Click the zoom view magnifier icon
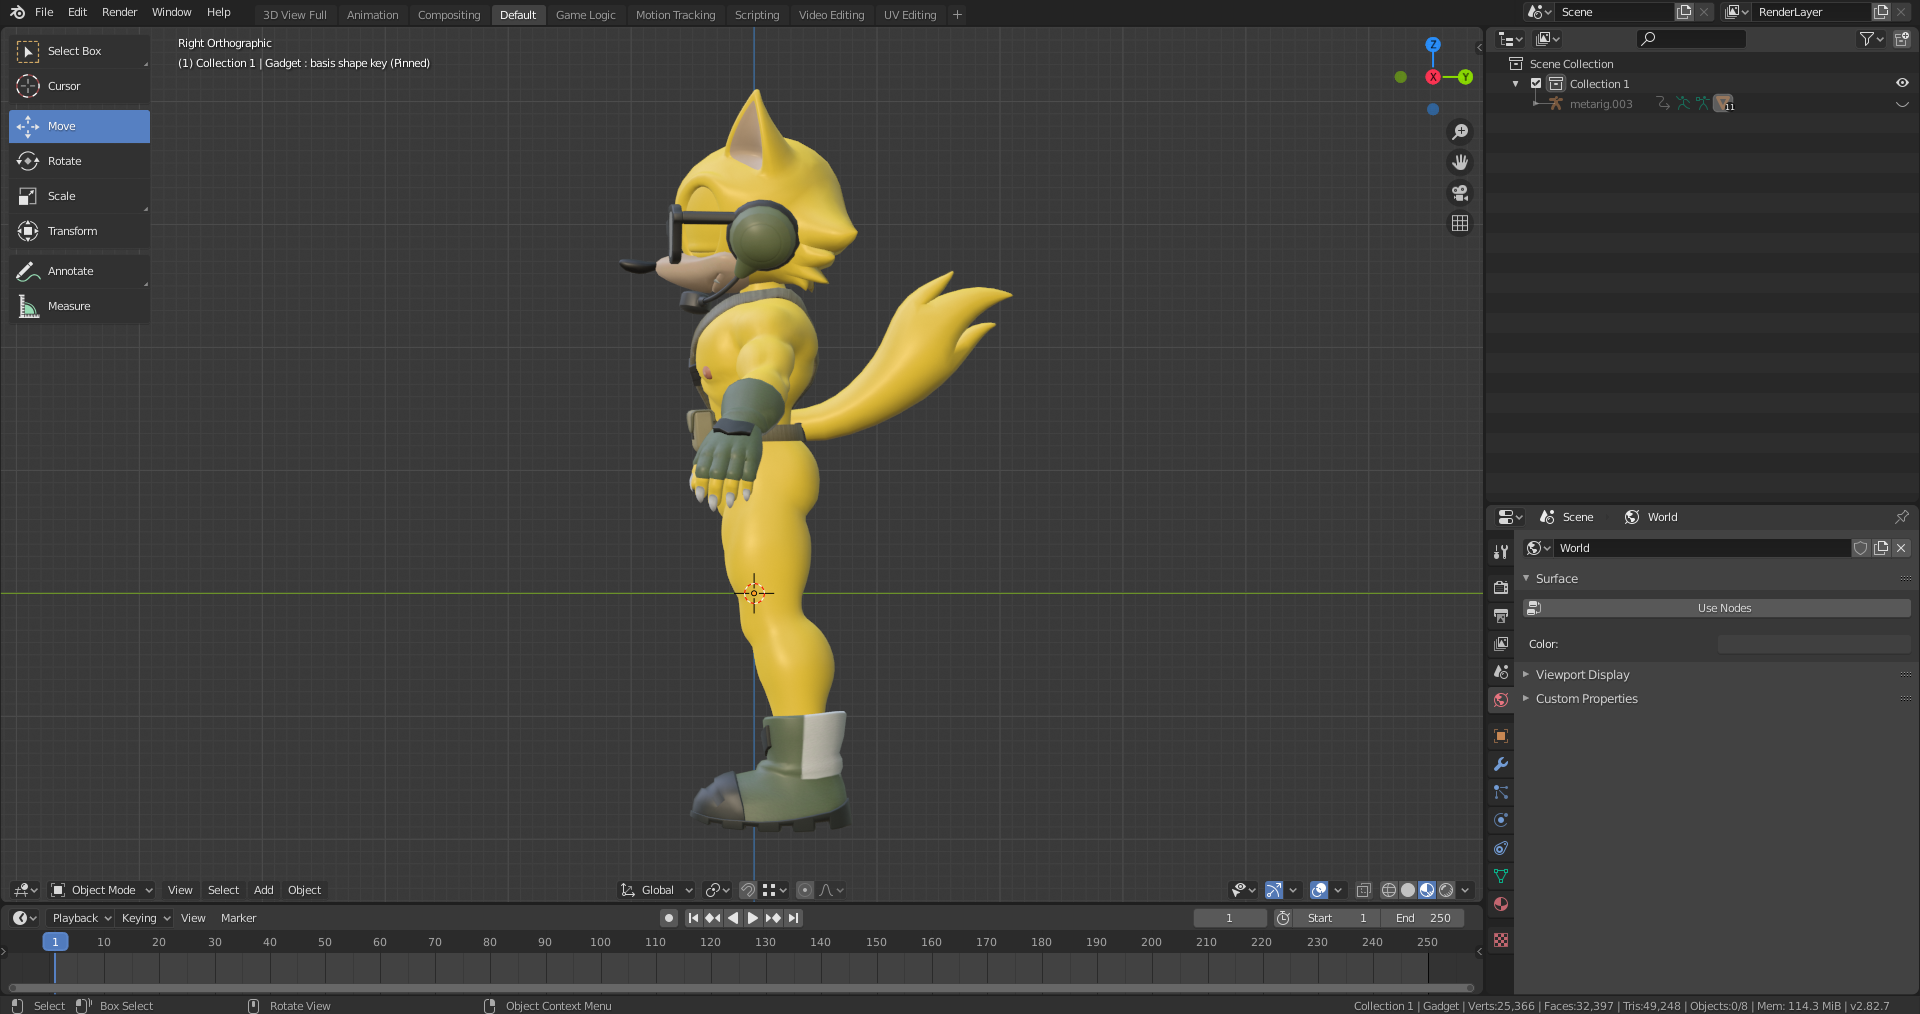Screen dimensions: 1920x1014 (x=1460, y=132)
